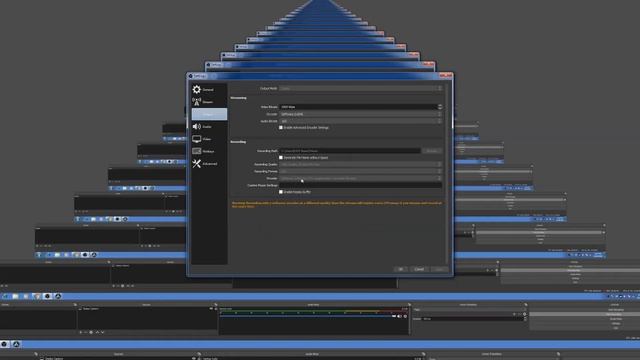The height and width of the screenshot is (360, 640).
Task: Click the add source plus icon
Action: pyautogui.click(x=81, y=332)
